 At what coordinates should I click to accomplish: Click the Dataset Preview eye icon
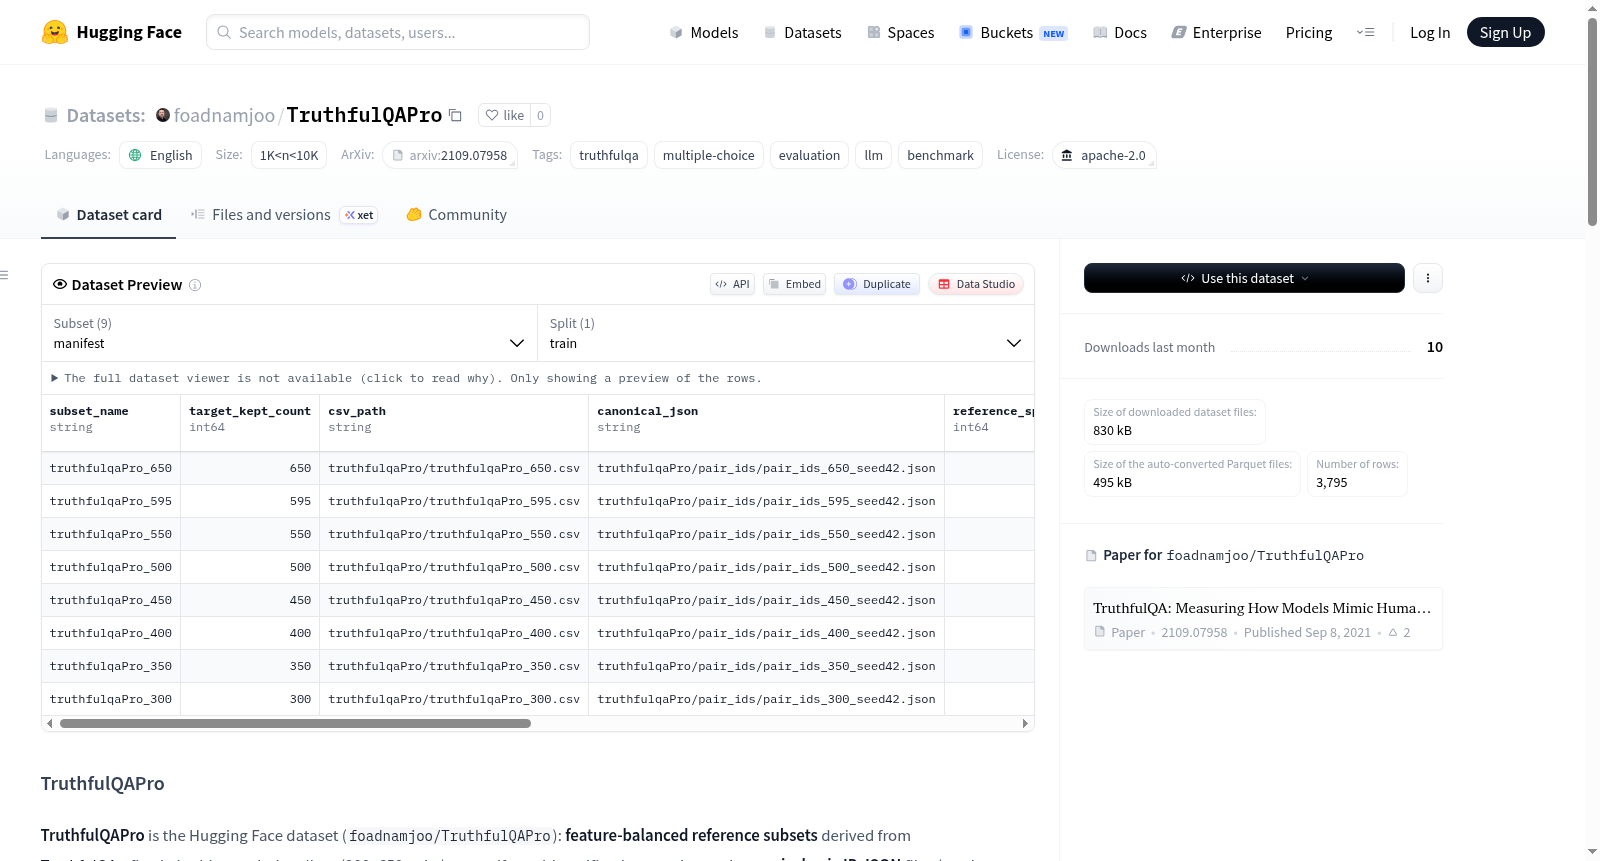coord(60,284)
